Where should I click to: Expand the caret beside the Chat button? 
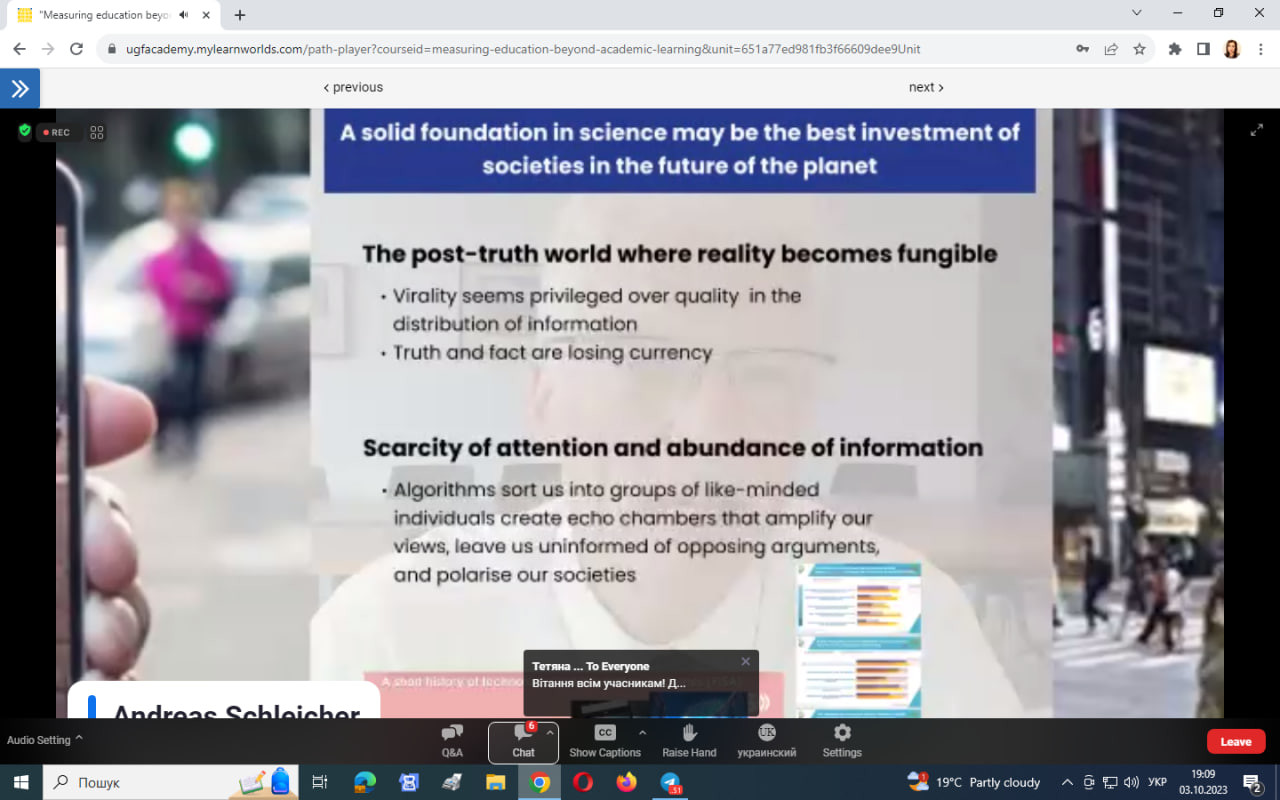[550, 731]
